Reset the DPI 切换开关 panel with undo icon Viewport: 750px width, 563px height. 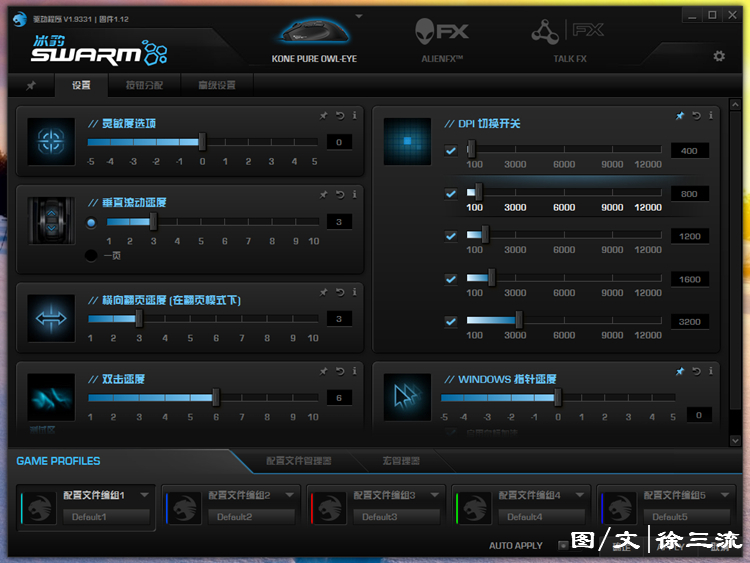click(x=695, y=116)
